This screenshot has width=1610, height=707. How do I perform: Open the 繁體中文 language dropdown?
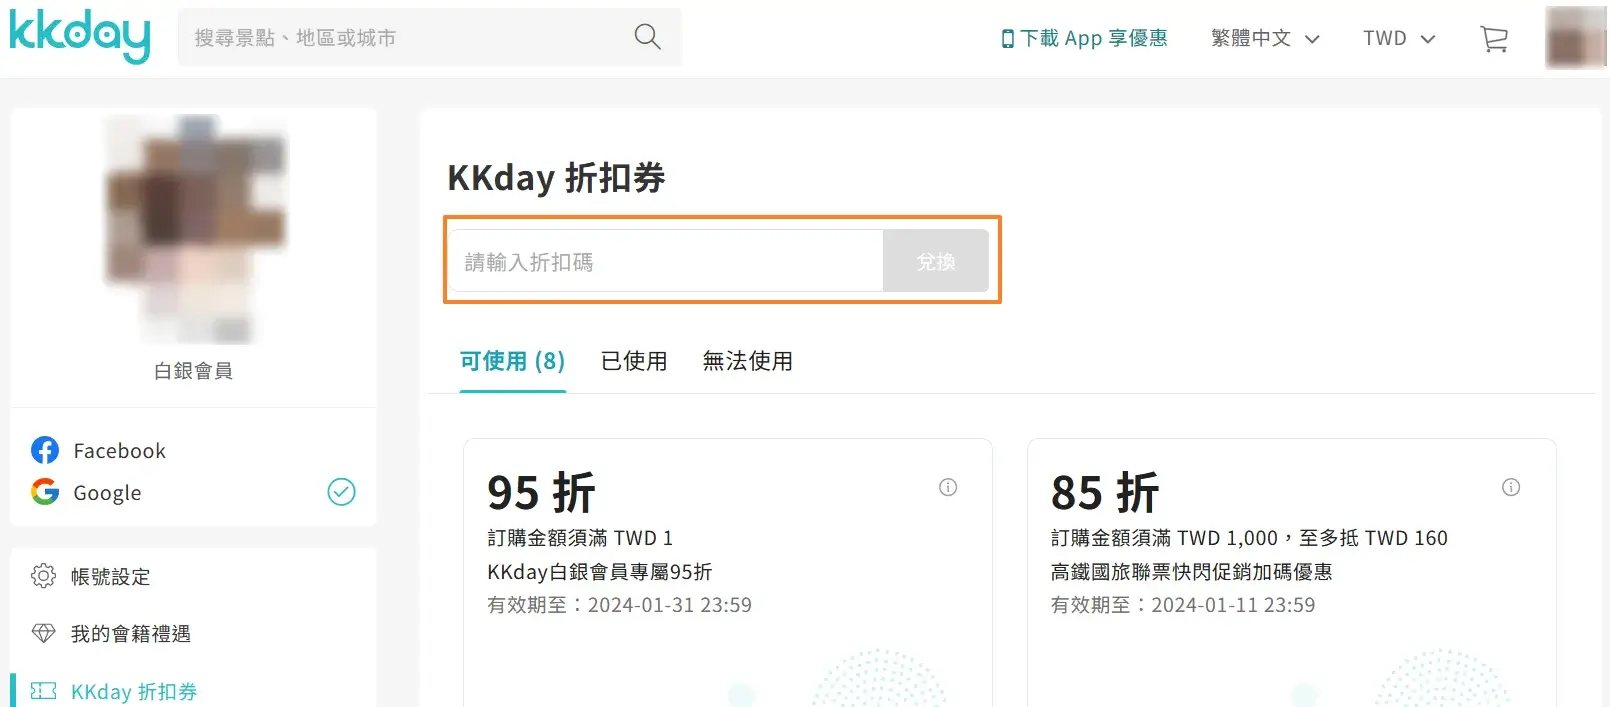(1265, 38)
